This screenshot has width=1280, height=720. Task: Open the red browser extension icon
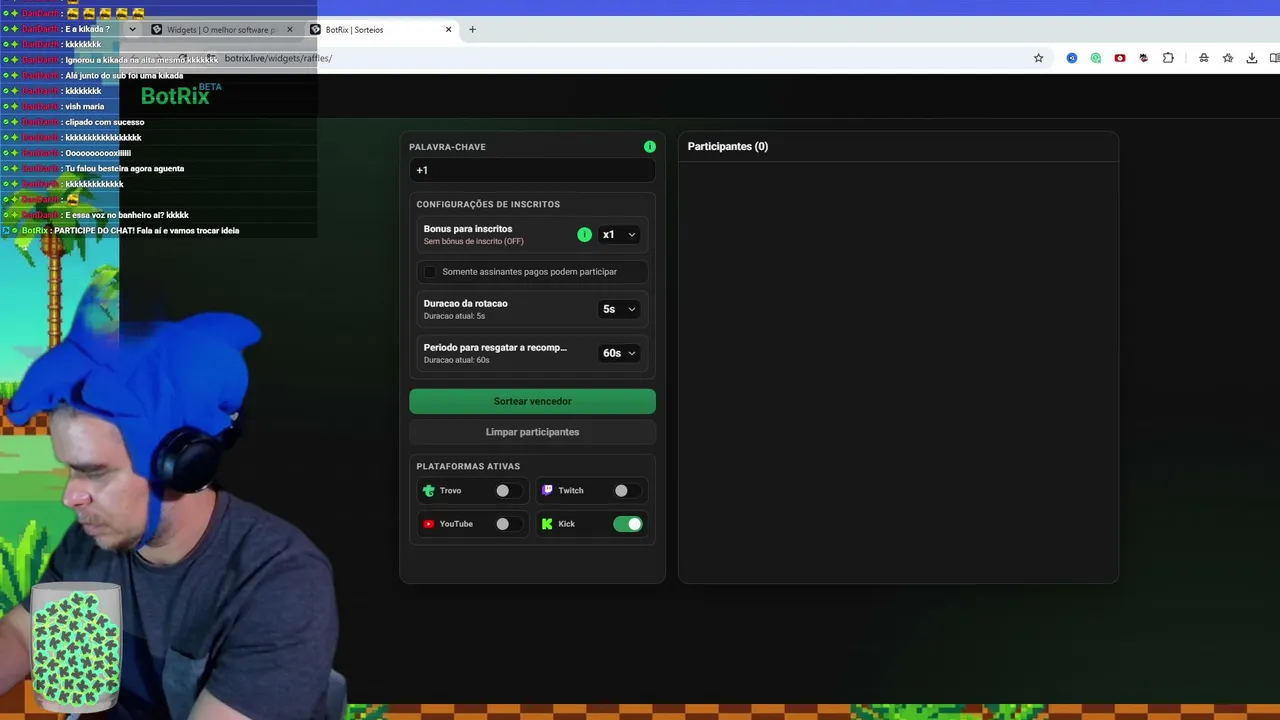(x=1120, y=58)
